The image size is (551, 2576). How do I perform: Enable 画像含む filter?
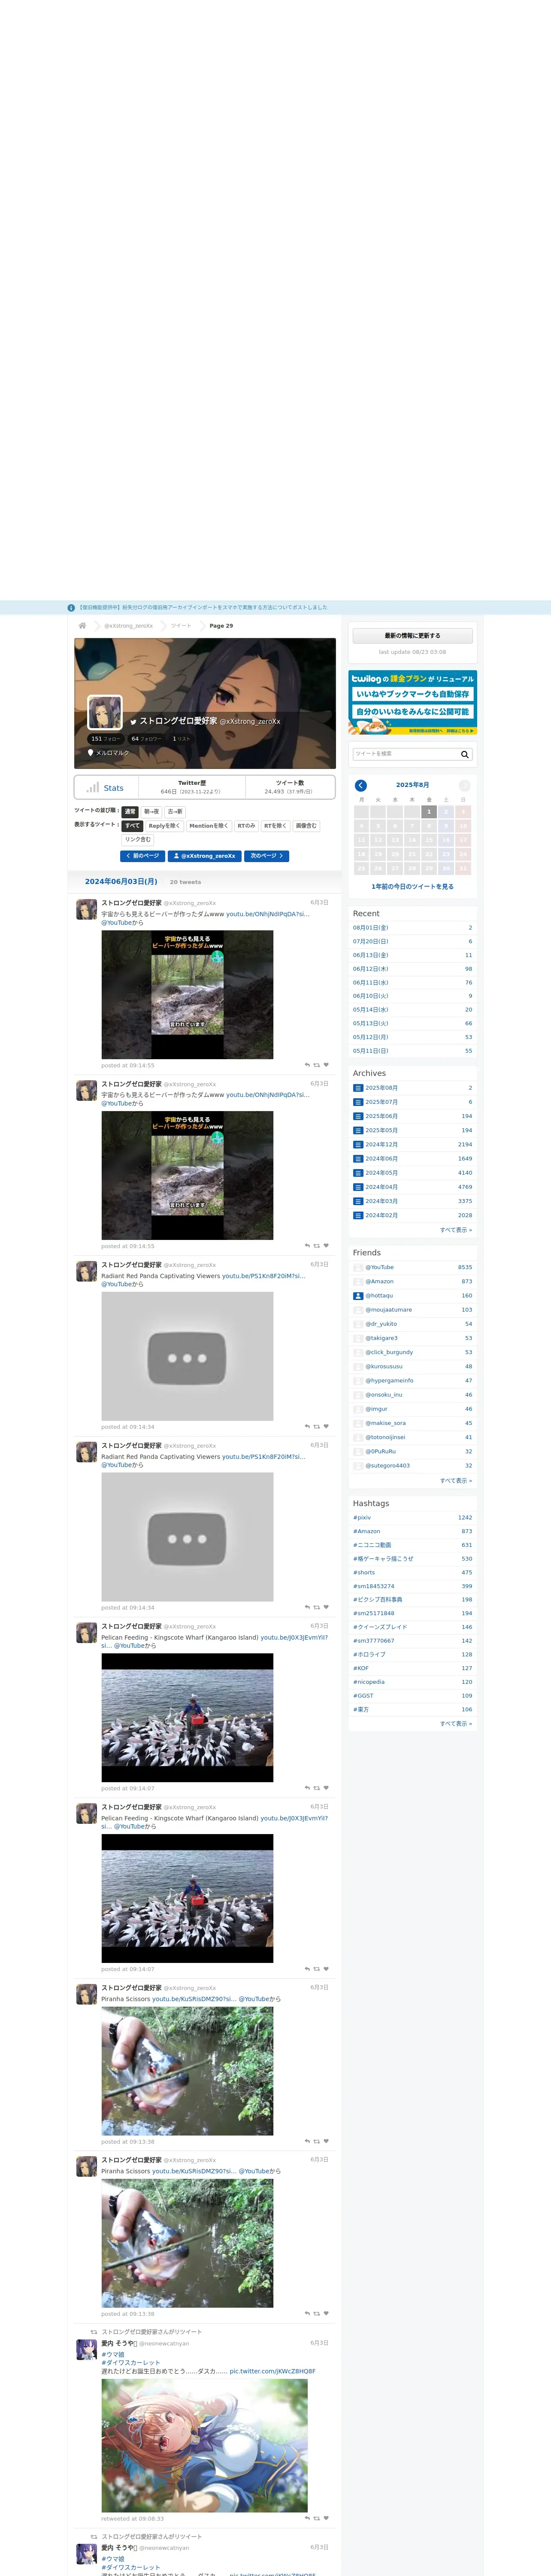pyautogui.click(x=306, y=826)
